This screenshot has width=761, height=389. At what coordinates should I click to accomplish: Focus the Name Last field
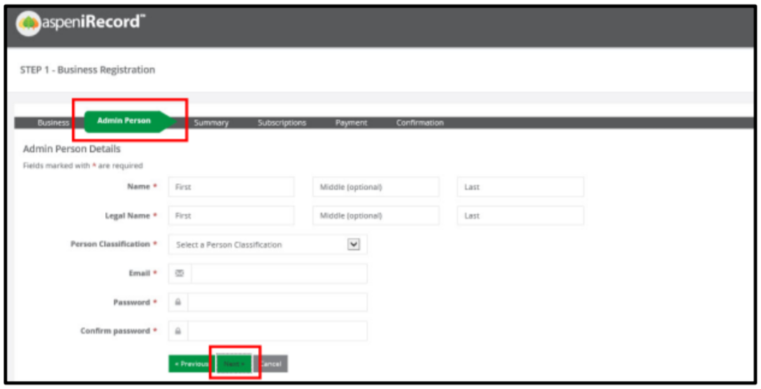pos(520,187)
